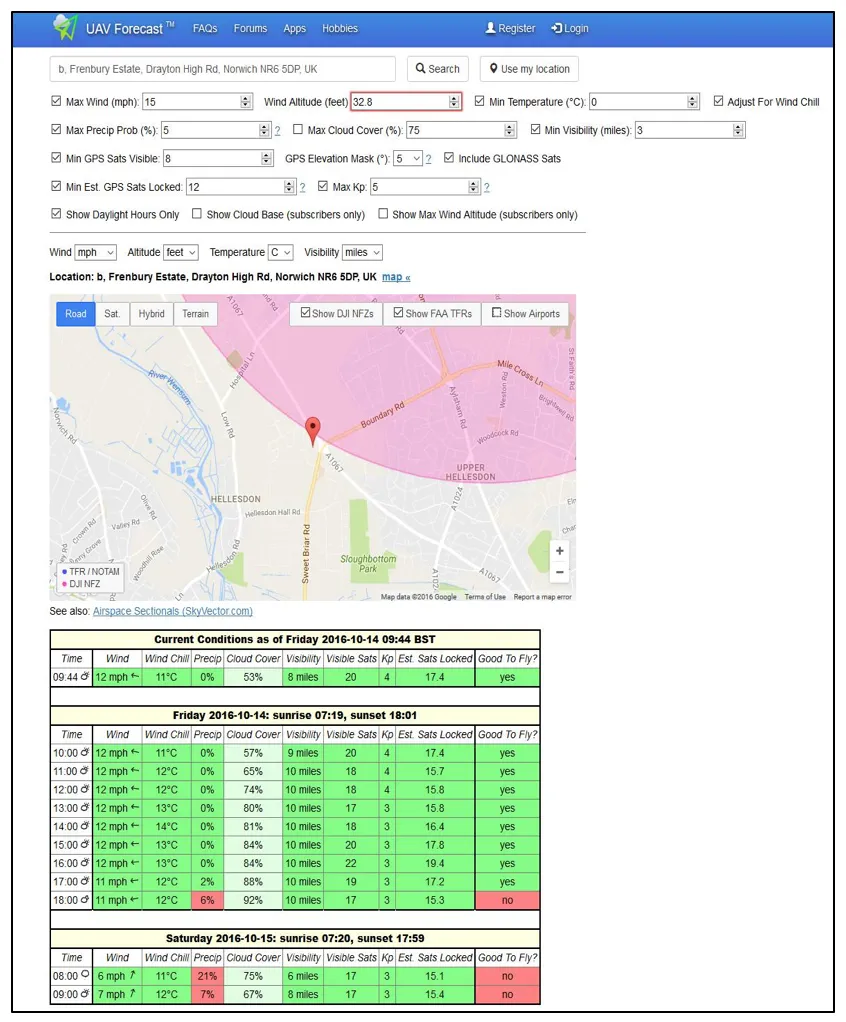This screenshot has width=846, height=1022.
Task: Enable the Max Cloud Cover checkbox
Action: click(x=298, y=129)
